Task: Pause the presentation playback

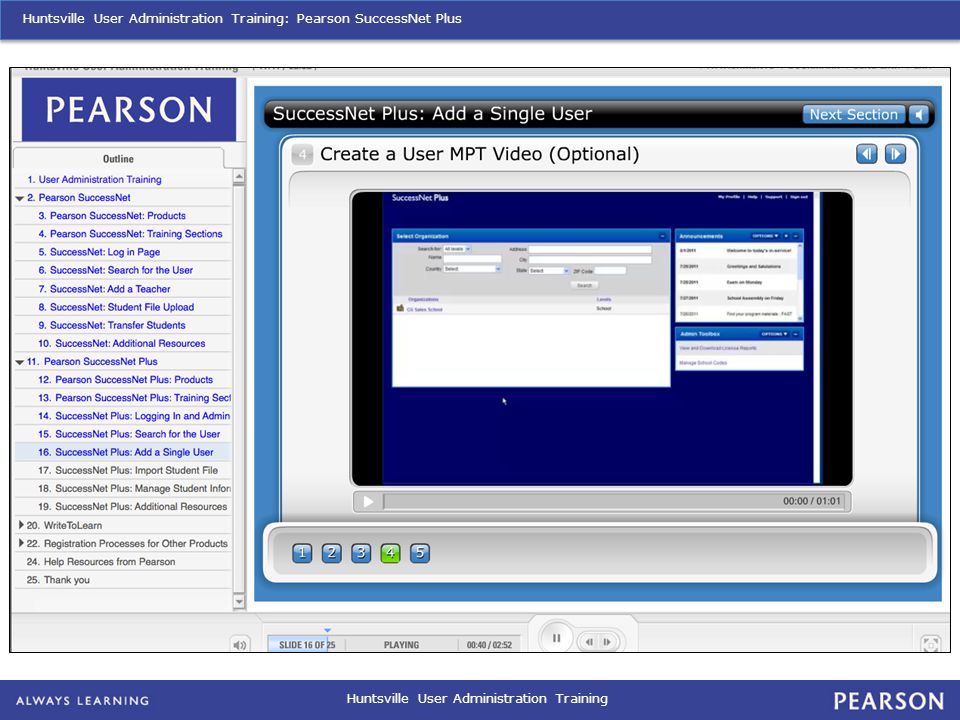Action: coord(556,638)
